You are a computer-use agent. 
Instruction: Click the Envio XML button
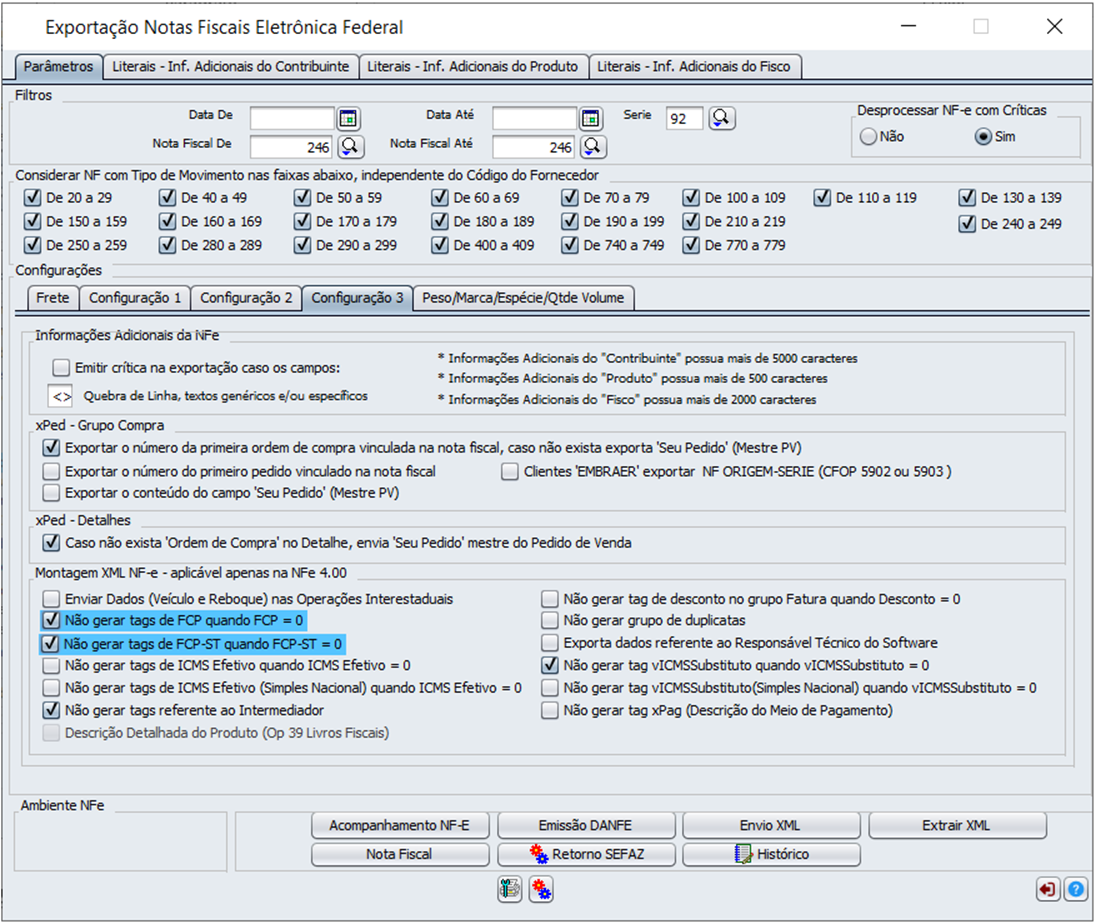[771, 825]
